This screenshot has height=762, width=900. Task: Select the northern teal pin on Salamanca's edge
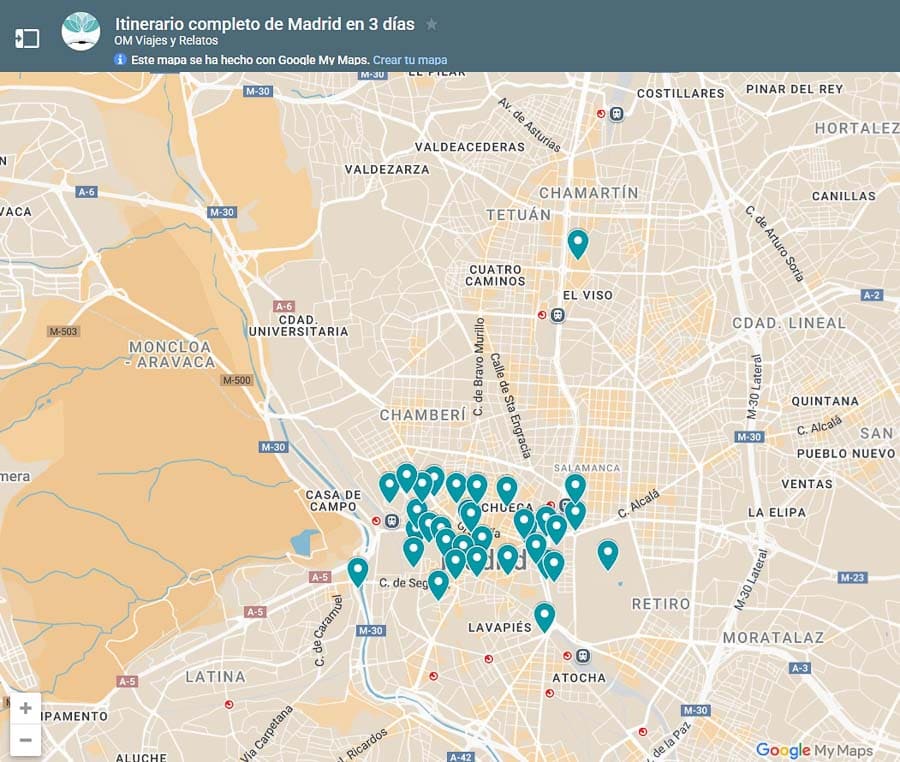[x=575, y=489]
